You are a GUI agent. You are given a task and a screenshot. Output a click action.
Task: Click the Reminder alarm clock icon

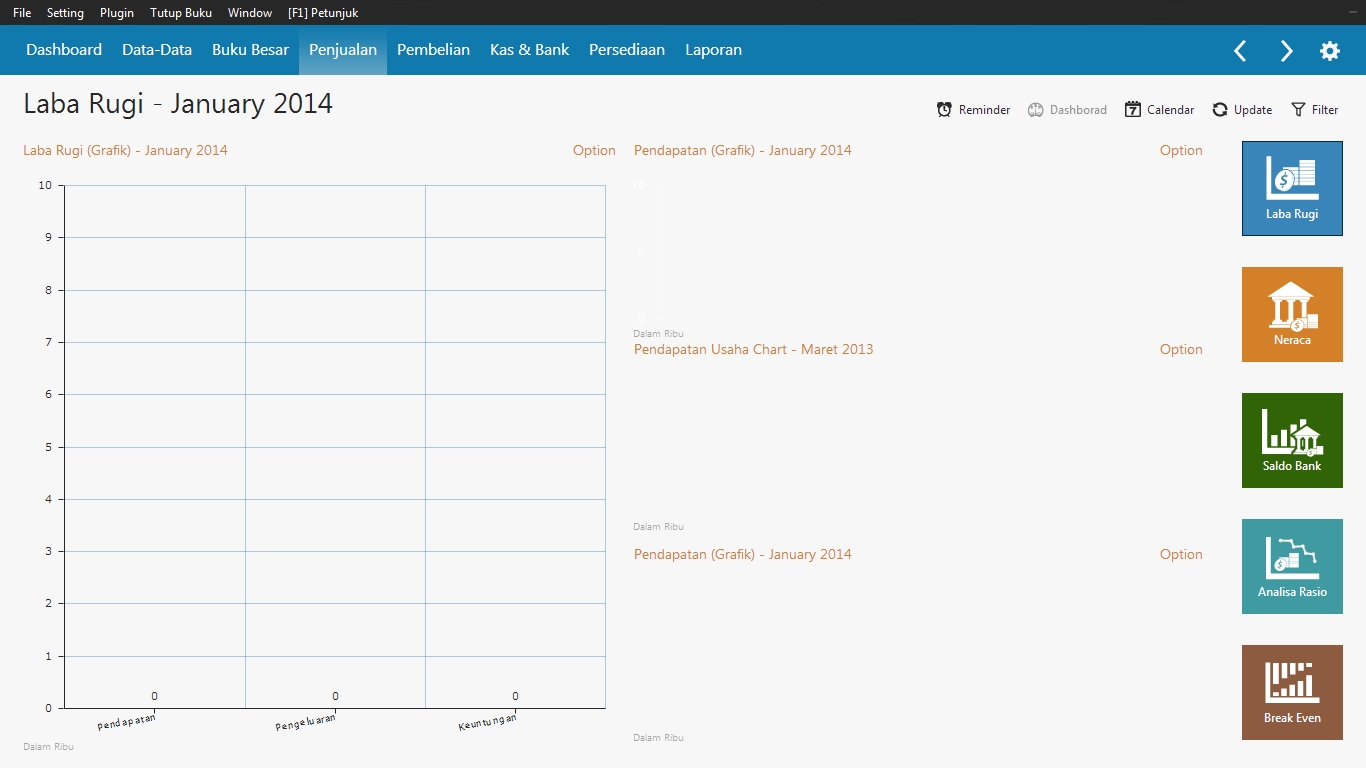click(944, 110)
